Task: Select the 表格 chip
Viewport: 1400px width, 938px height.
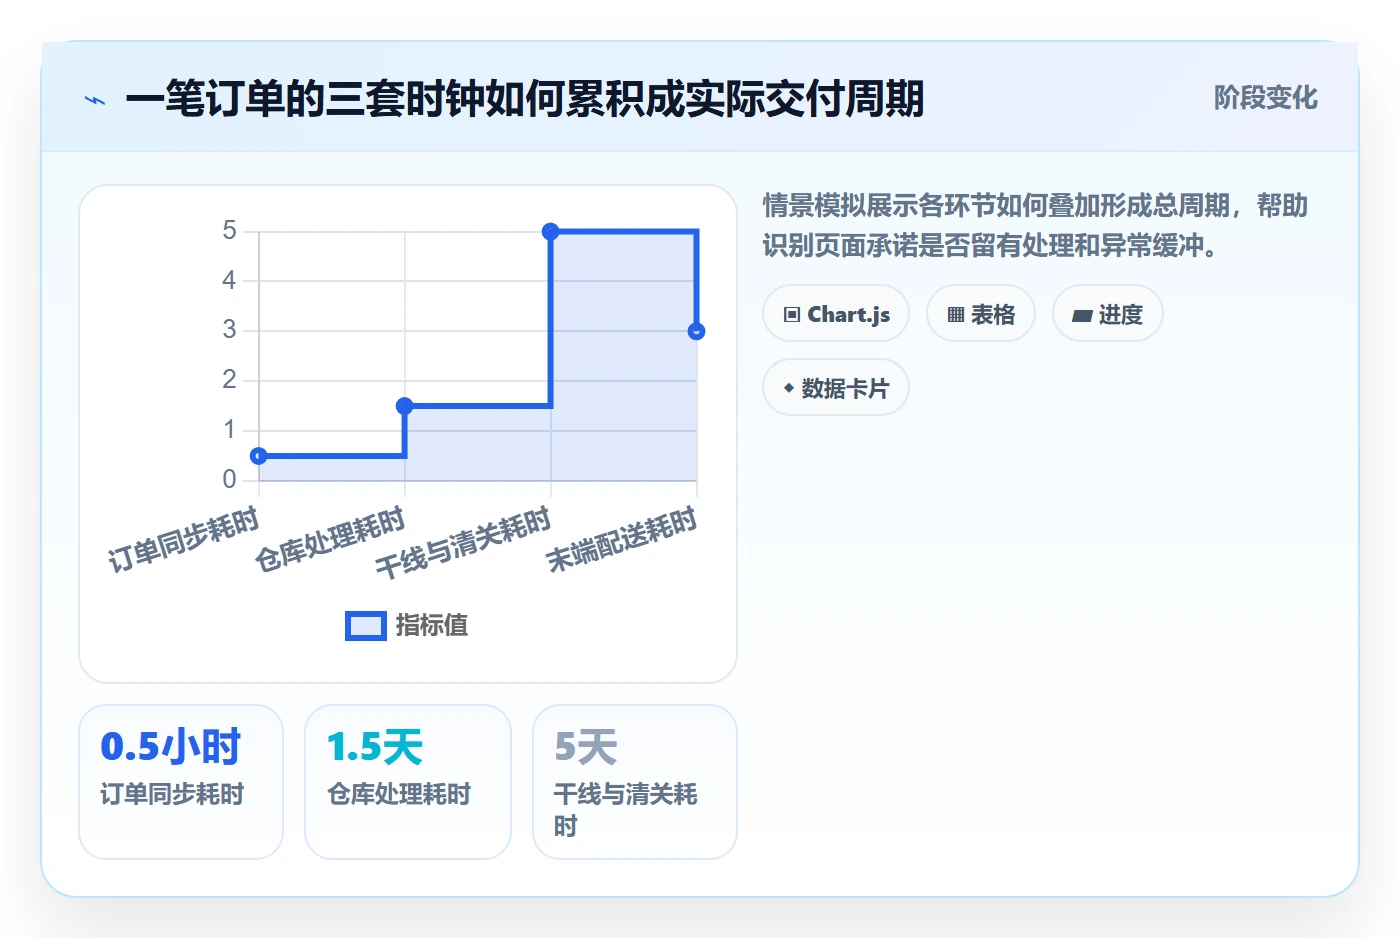Action: (981, 314)
